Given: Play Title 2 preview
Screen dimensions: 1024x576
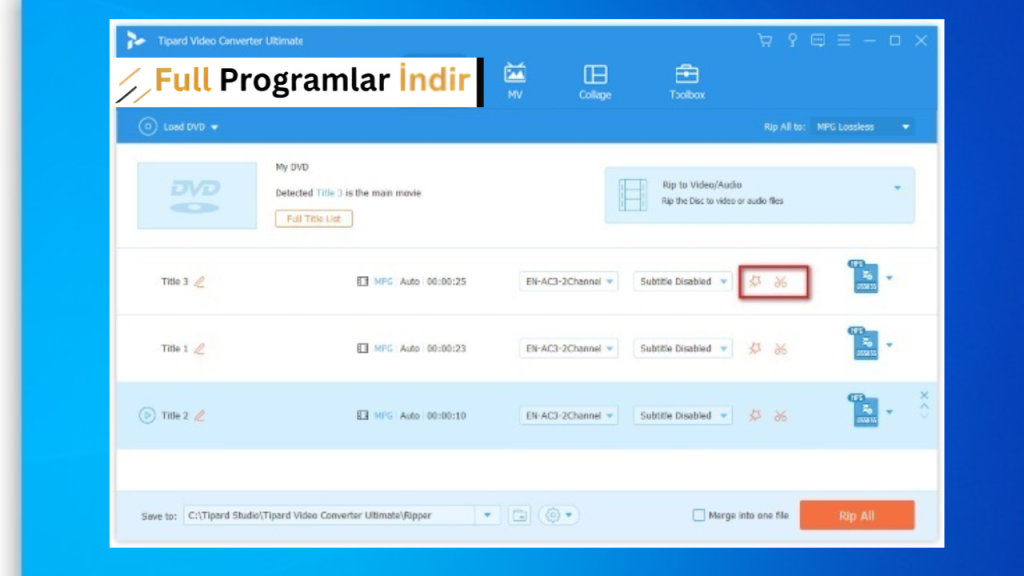Looking at the screenshot, I should 147,415.
